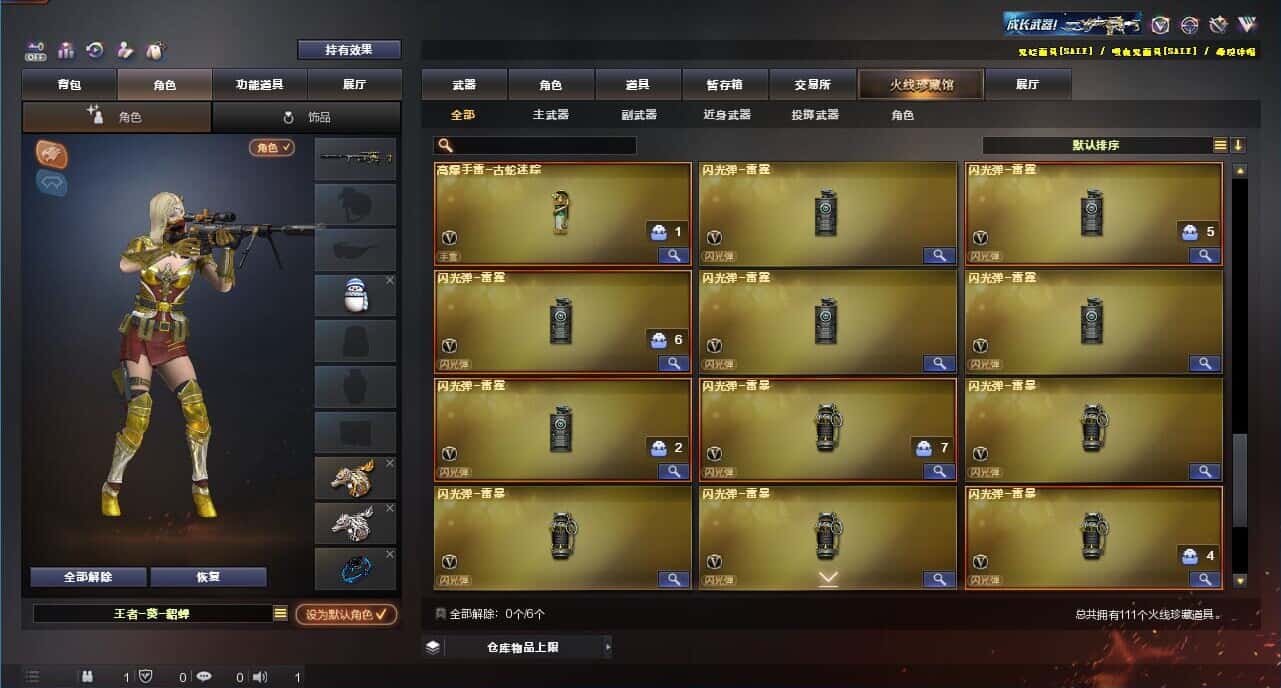Open 默认排序 sort dropdown list
This screenshot has width=1281, height=688.
pyautogui.click(x=1220, y=145)
